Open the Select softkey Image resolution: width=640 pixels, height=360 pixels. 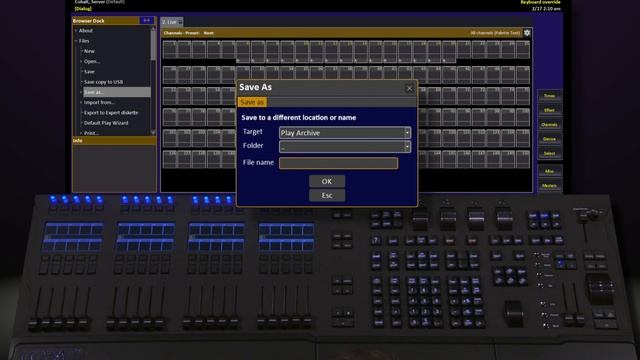pos(549,153)
